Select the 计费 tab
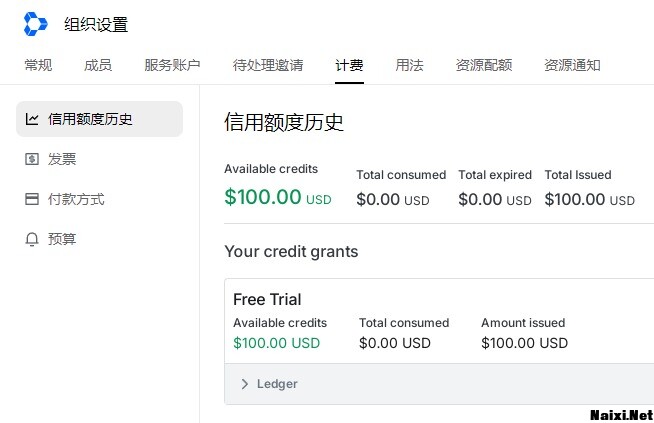The width and height of the screenshot is (654, 423). 349,66
